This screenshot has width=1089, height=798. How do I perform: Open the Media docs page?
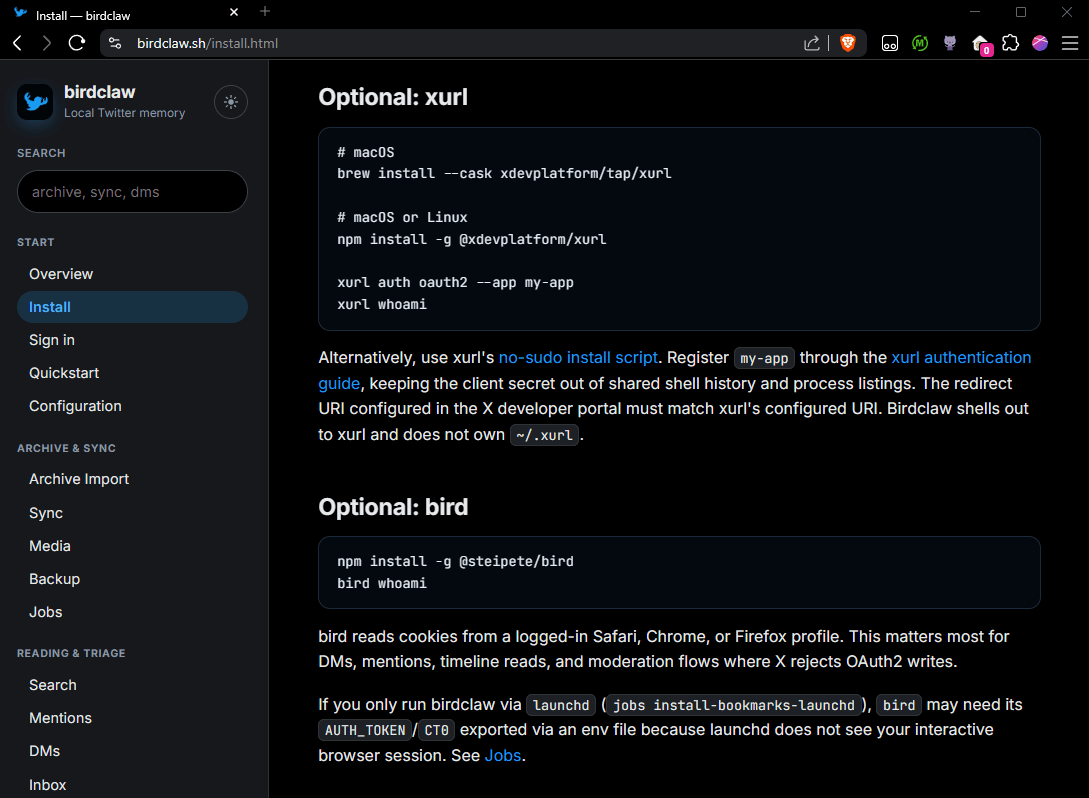50,546
